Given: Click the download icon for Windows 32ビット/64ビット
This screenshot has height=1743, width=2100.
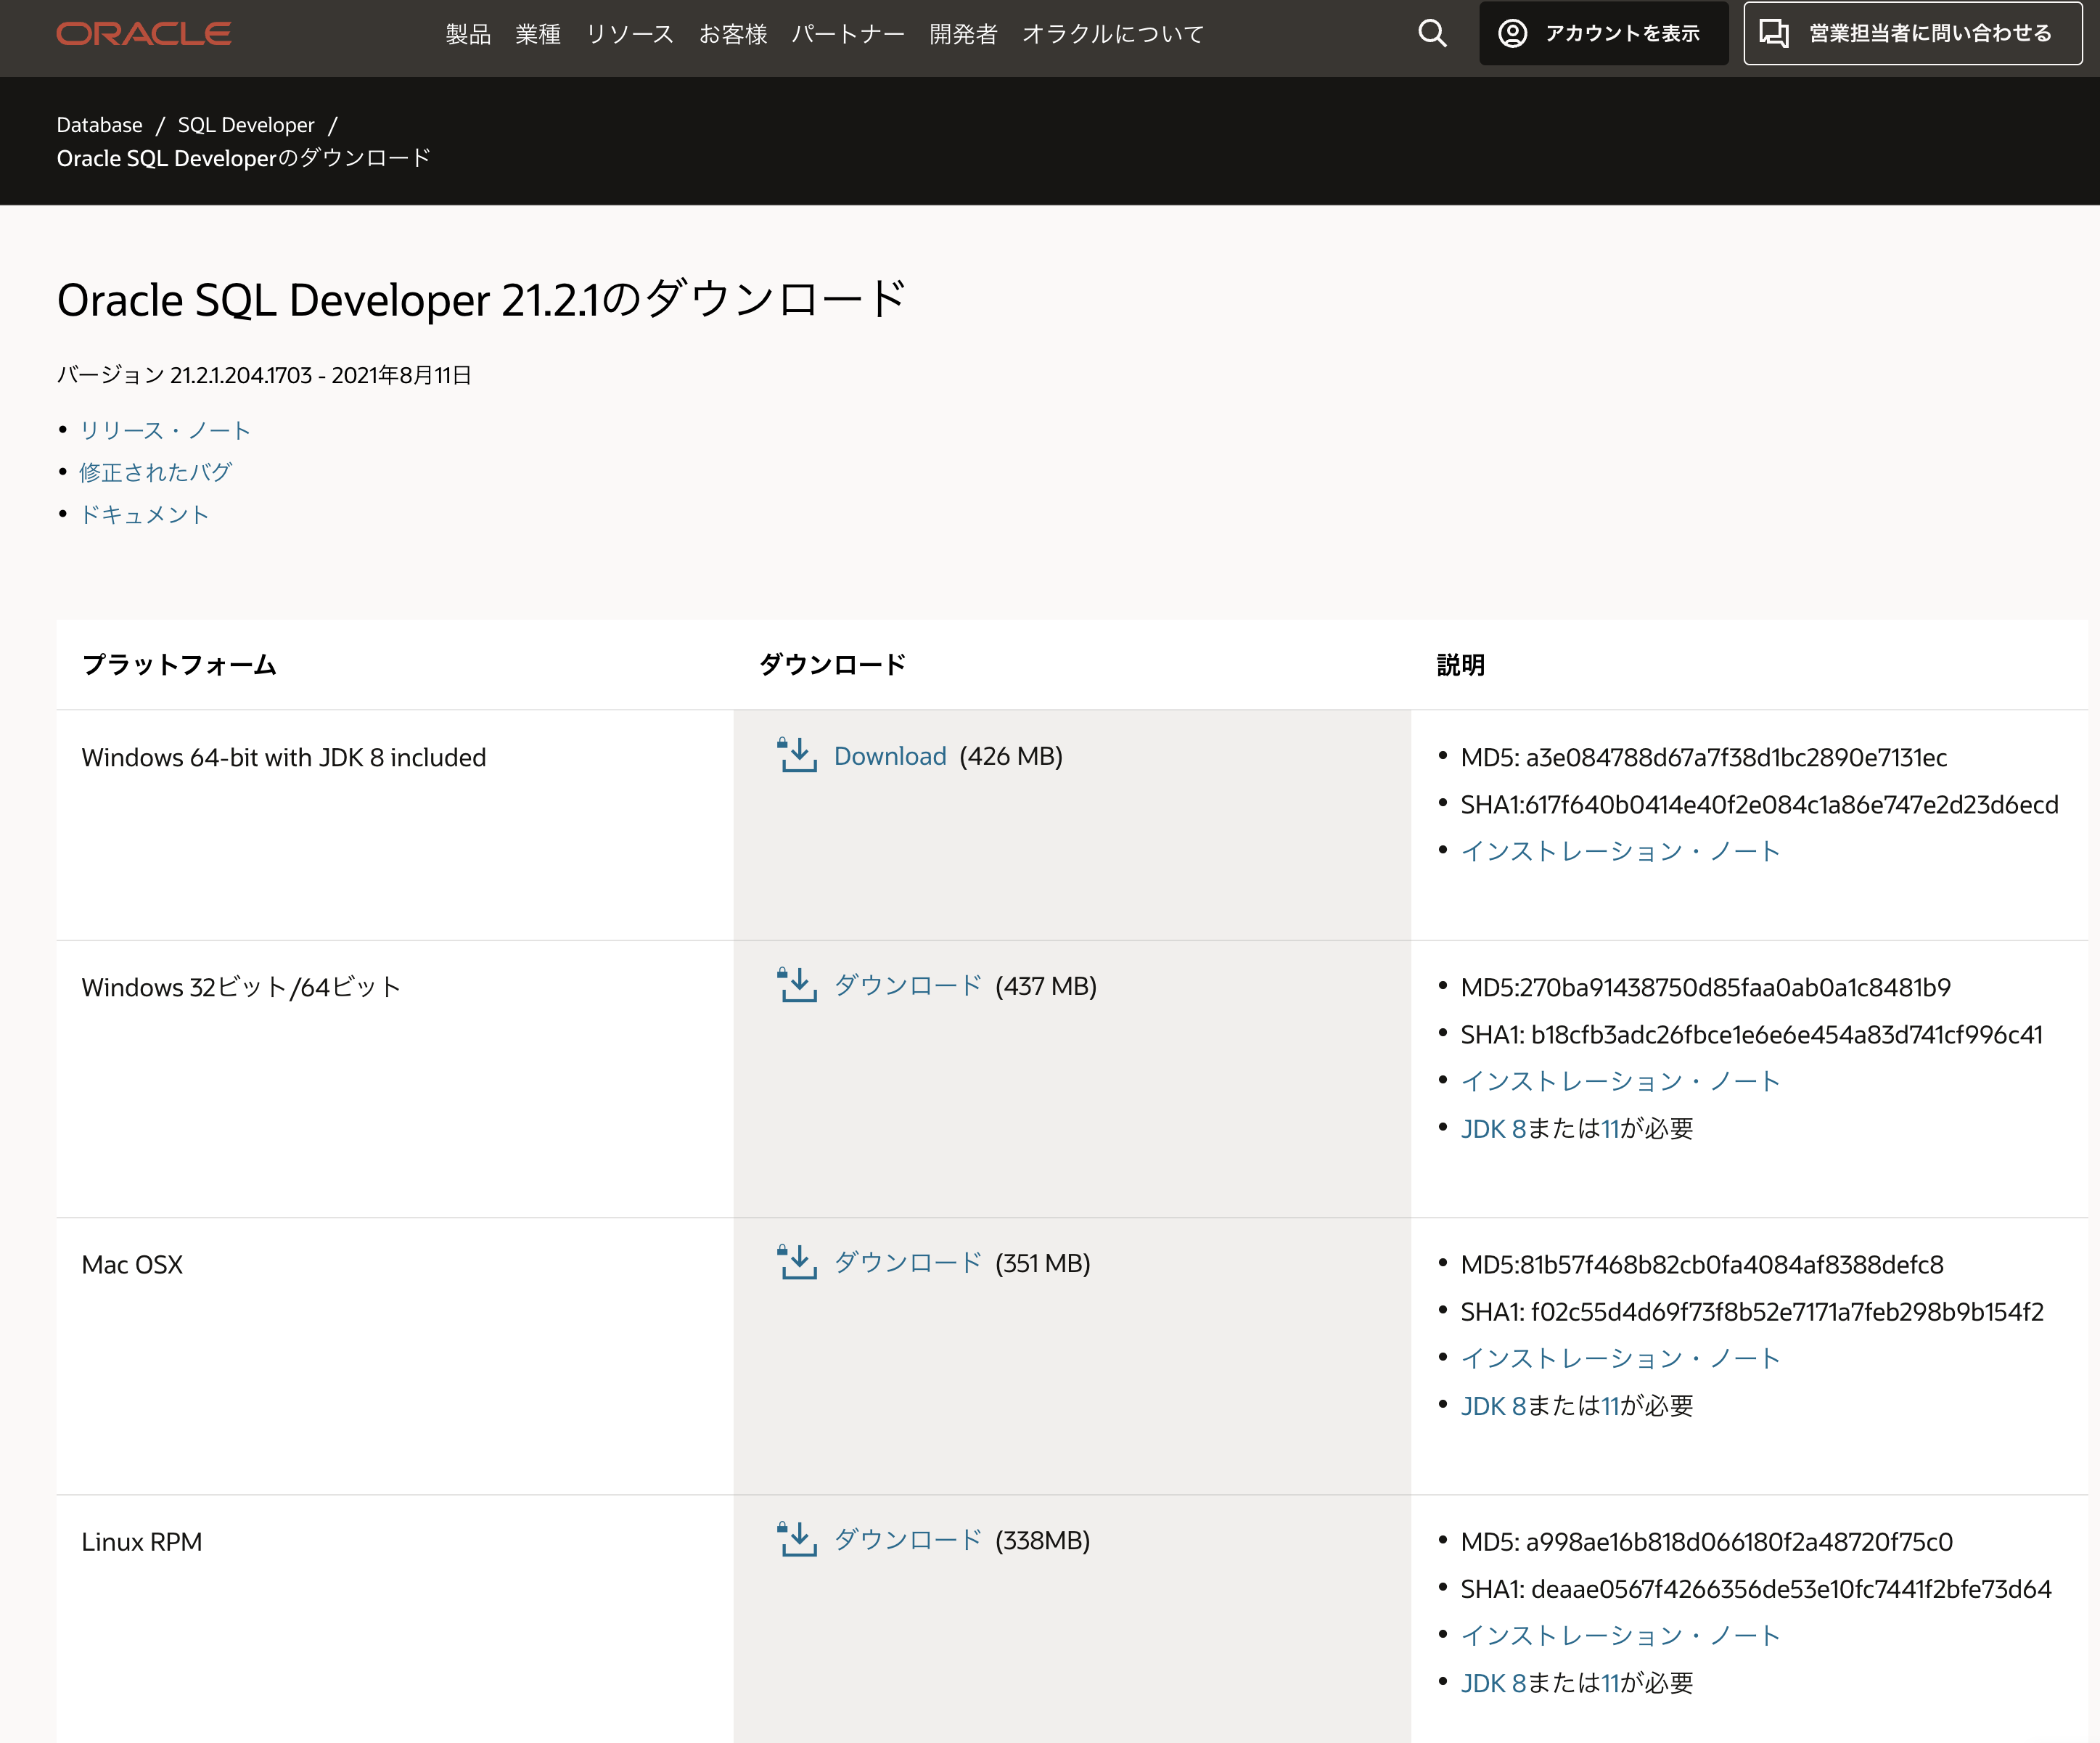Looking at the screenshot, I should [x=797, y=985].
